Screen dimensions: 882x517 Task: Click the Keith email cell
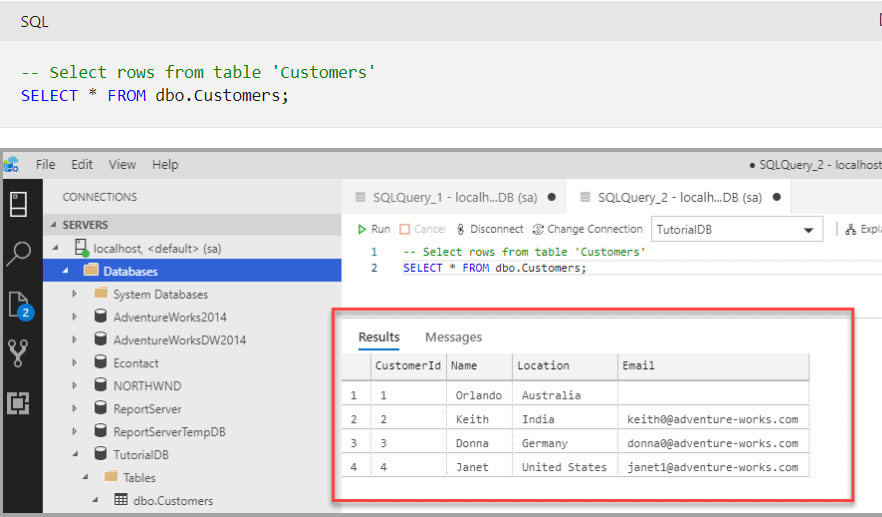coord(711,419)
